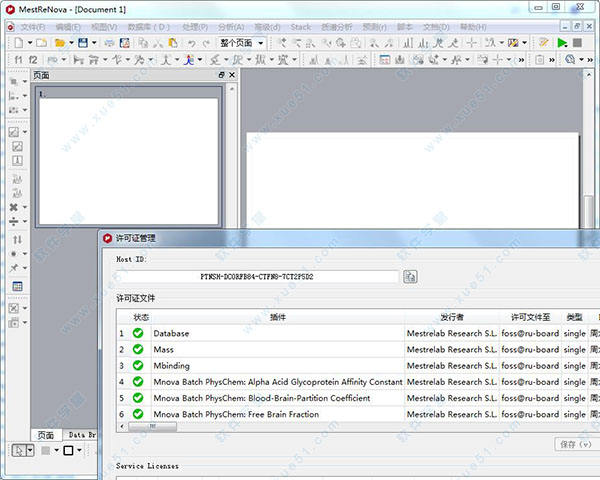Expand the New document dropdown arrow
The image size is (600, 480).
29,43
